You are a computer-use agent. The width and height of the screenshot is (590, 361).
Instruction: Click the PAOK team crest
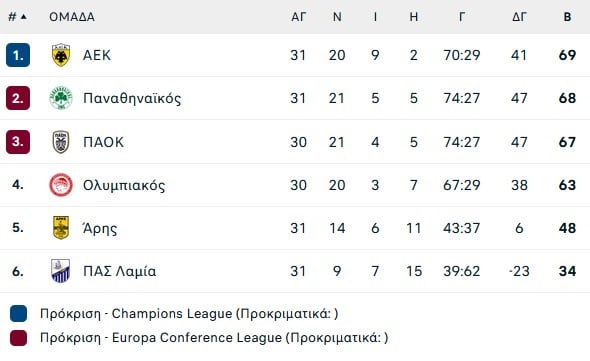[61, 142]
